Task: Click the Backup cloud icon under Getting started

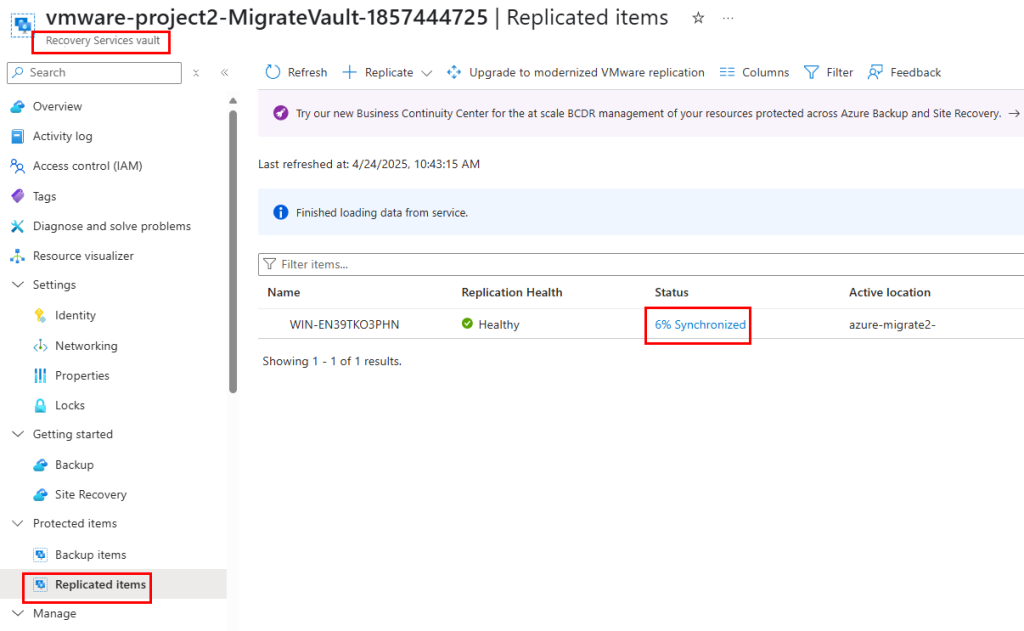Action: point(40,465)
